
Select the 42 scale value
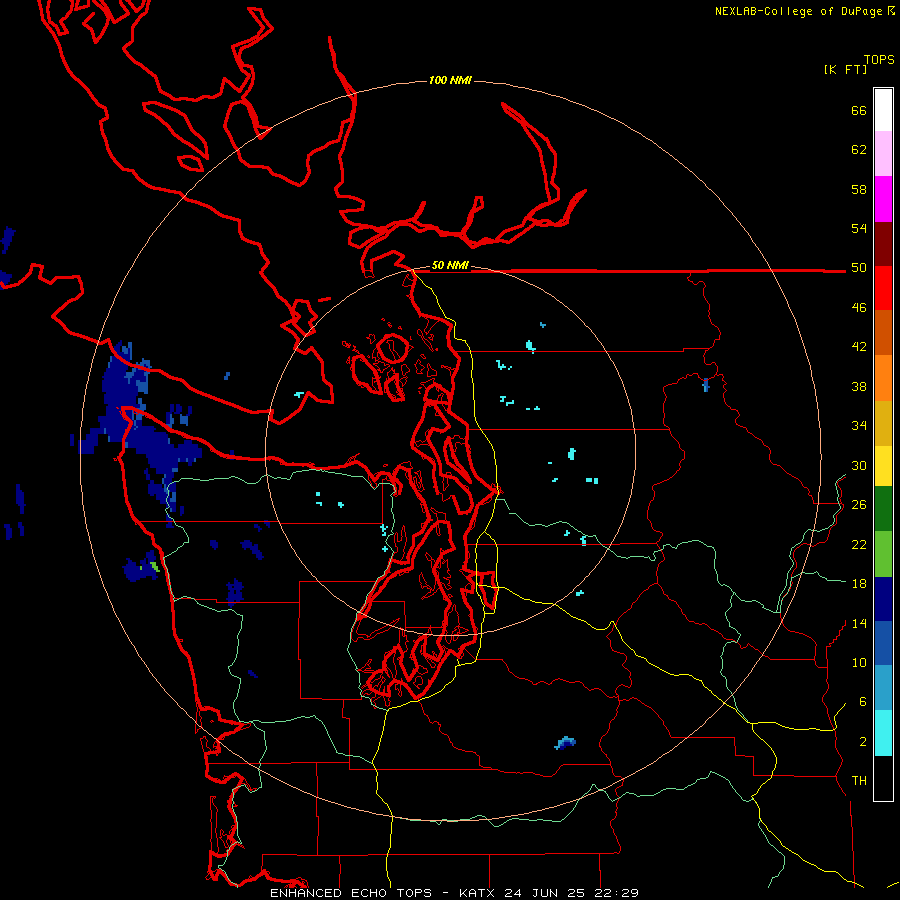coord(859,347)
